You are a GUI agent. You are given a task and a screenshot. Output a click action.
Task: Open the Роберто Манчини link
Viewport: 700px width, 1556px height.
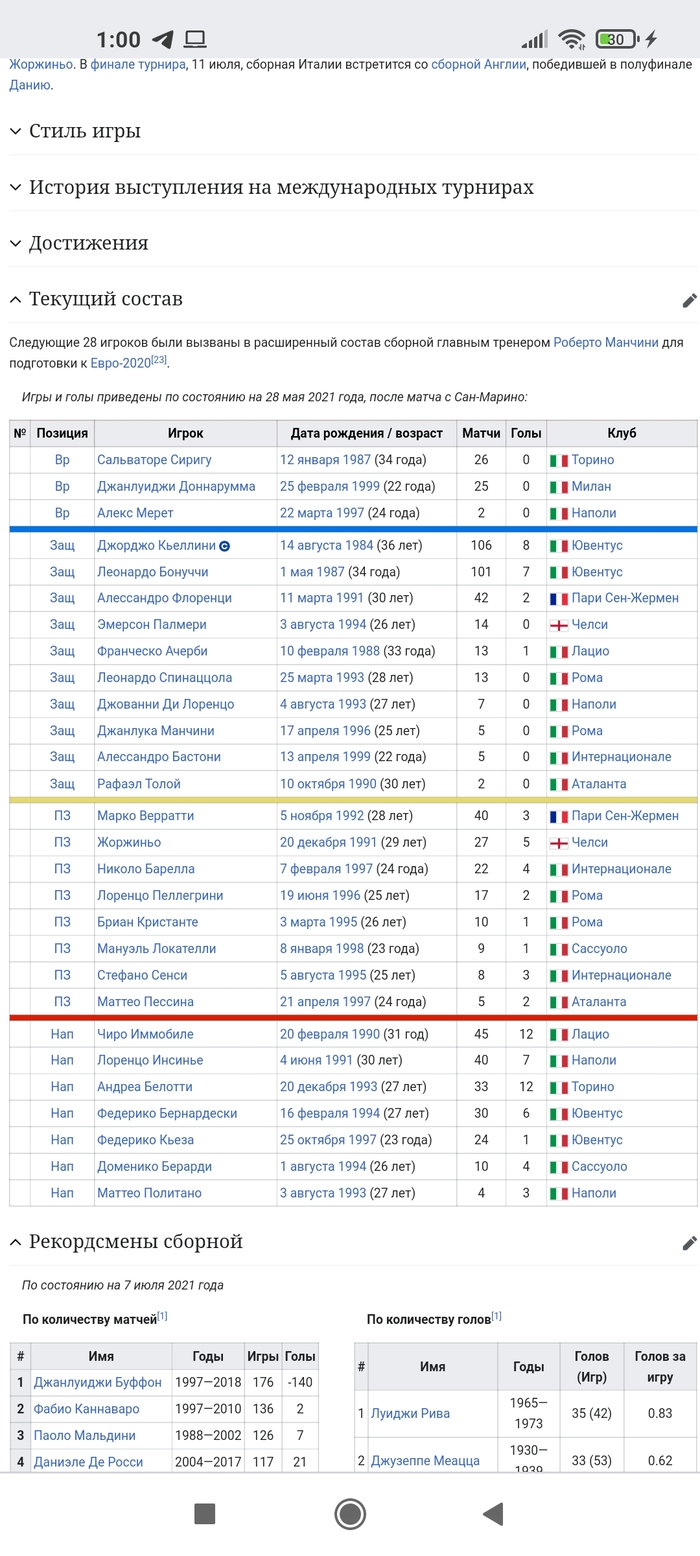click(x=606, y=342)
